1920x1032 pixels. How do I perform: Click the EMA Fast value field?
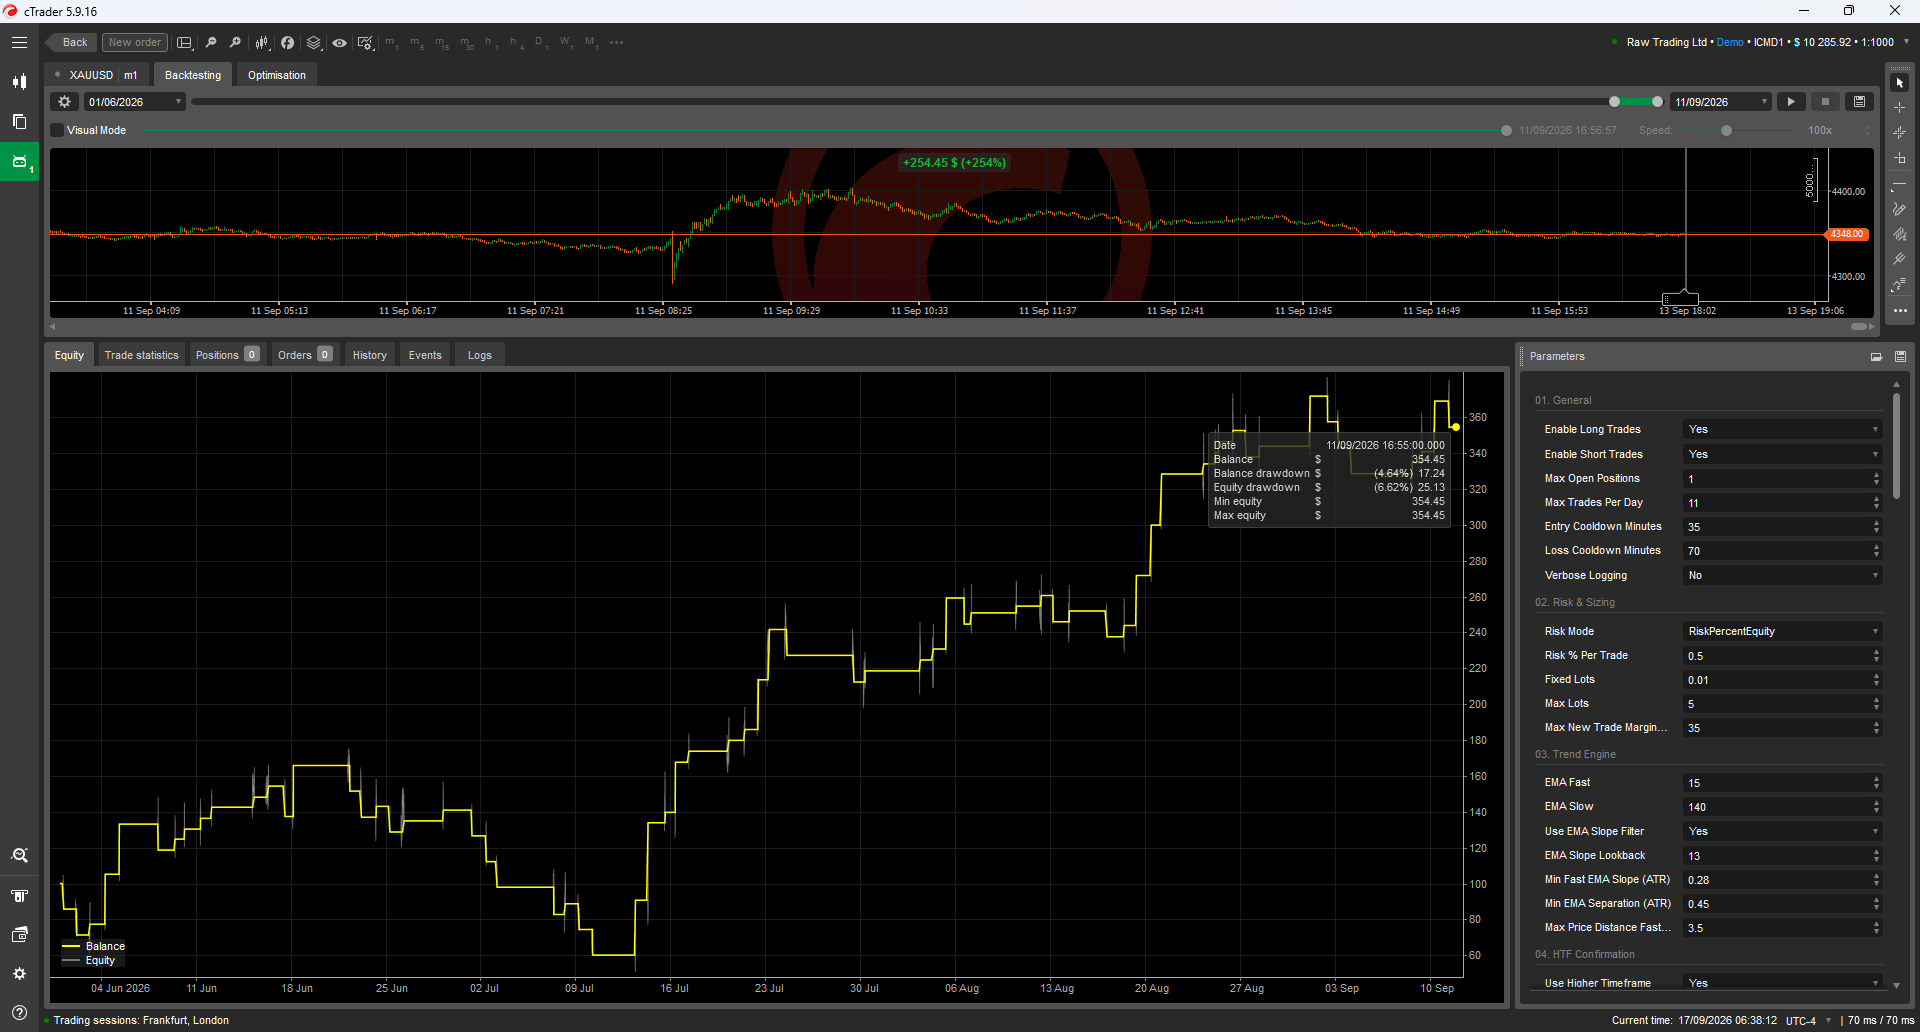point(1782,783)
